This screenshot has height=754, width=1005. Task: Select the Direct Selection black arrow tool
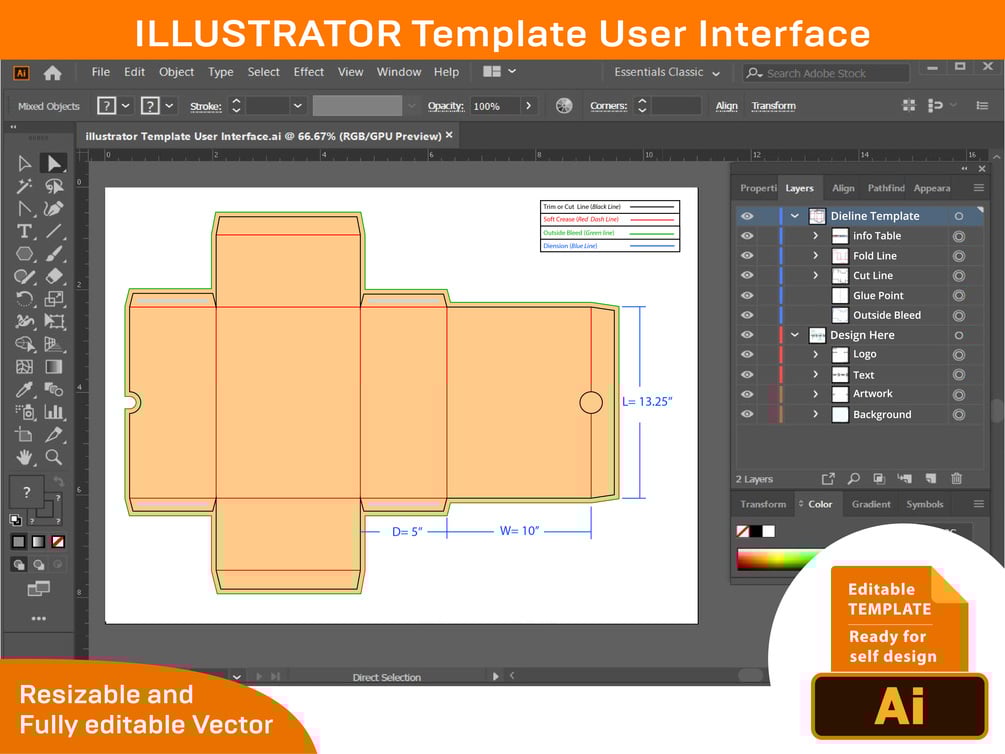point(54,163)
